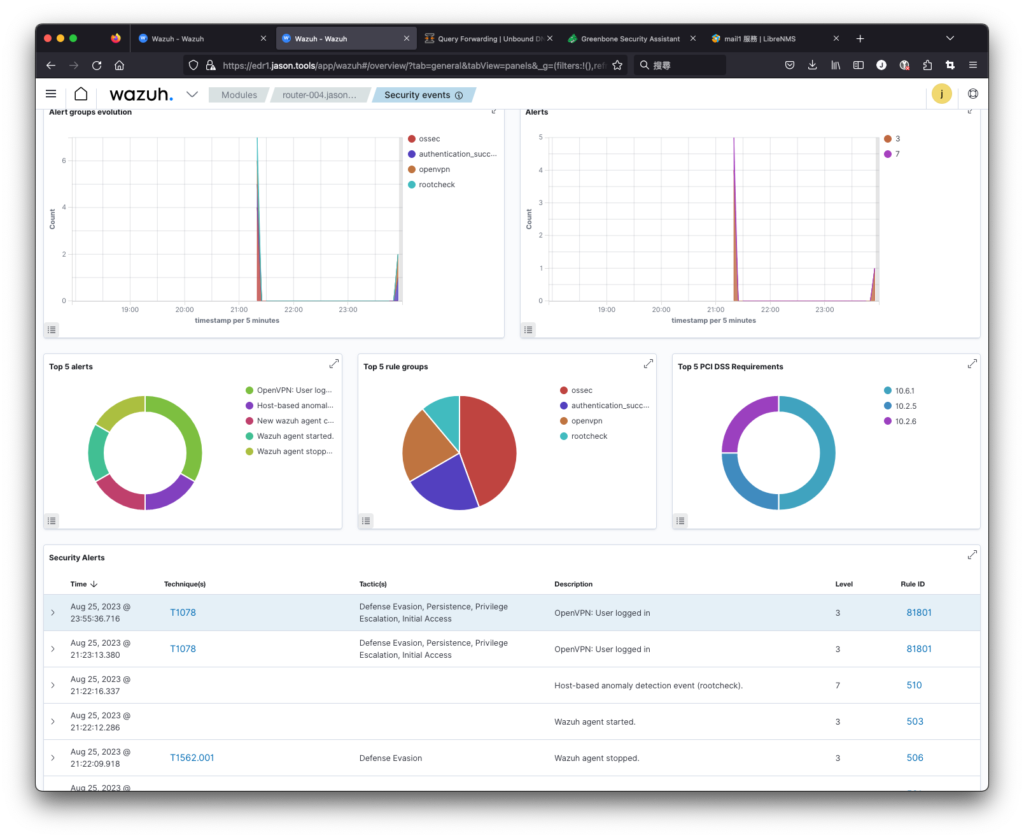Screen dimensions: 1024x838
Task: Toggle Wazuh agent started legend item
Action: click(289, 436)
